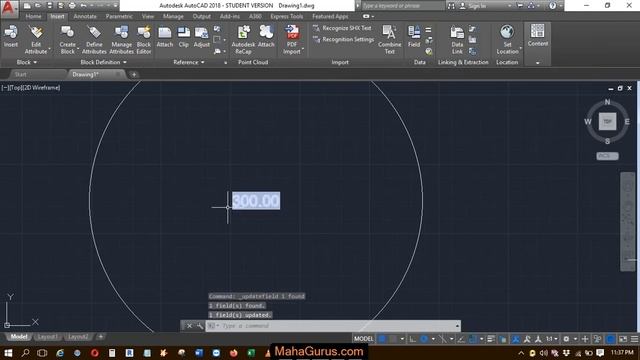Click Attach in the Point Cloud panel
Screen dimensions: 640x360
(266, 37)
